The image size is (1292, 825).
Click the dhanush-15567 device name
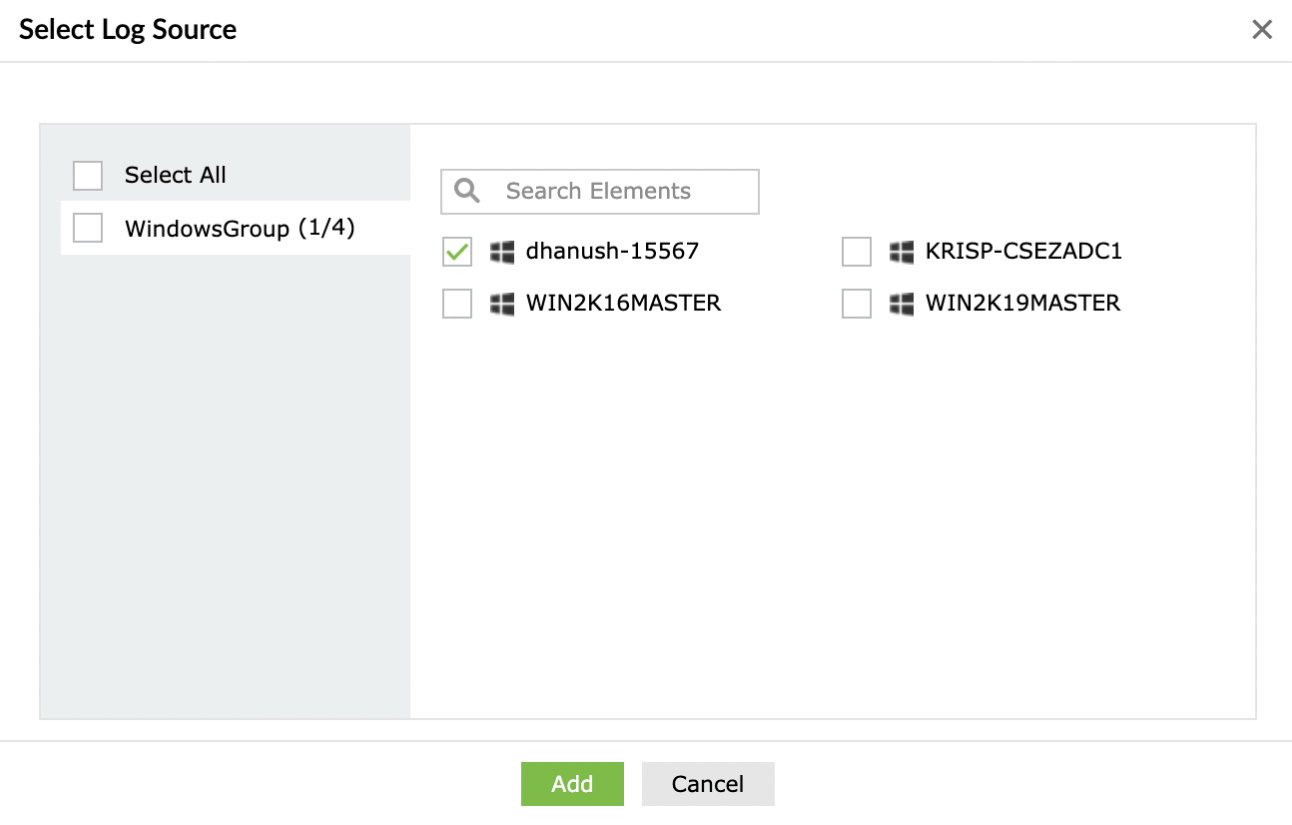[612, 252]
